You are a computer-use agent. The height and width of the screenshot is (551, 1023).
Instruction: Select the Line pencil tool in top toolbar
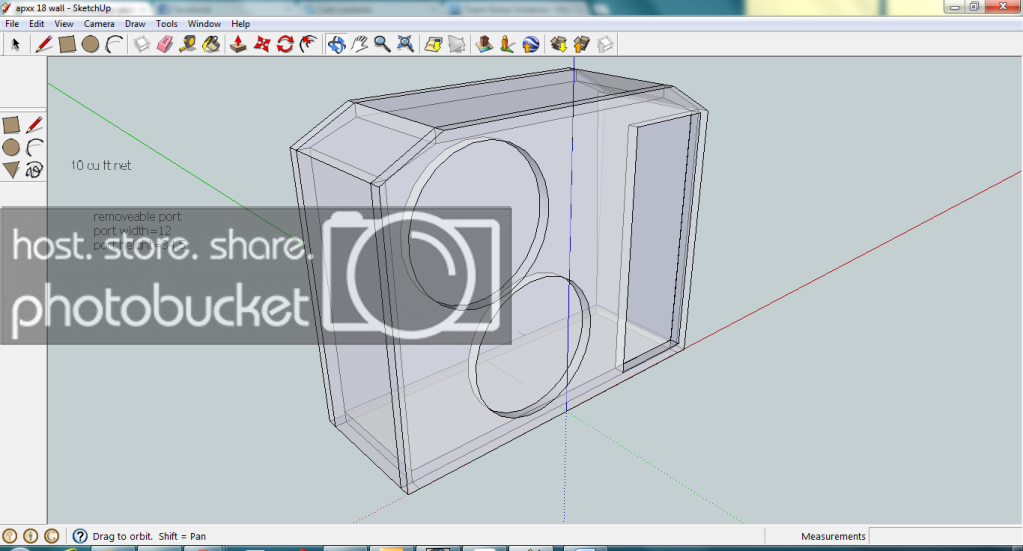click(44, 44)
